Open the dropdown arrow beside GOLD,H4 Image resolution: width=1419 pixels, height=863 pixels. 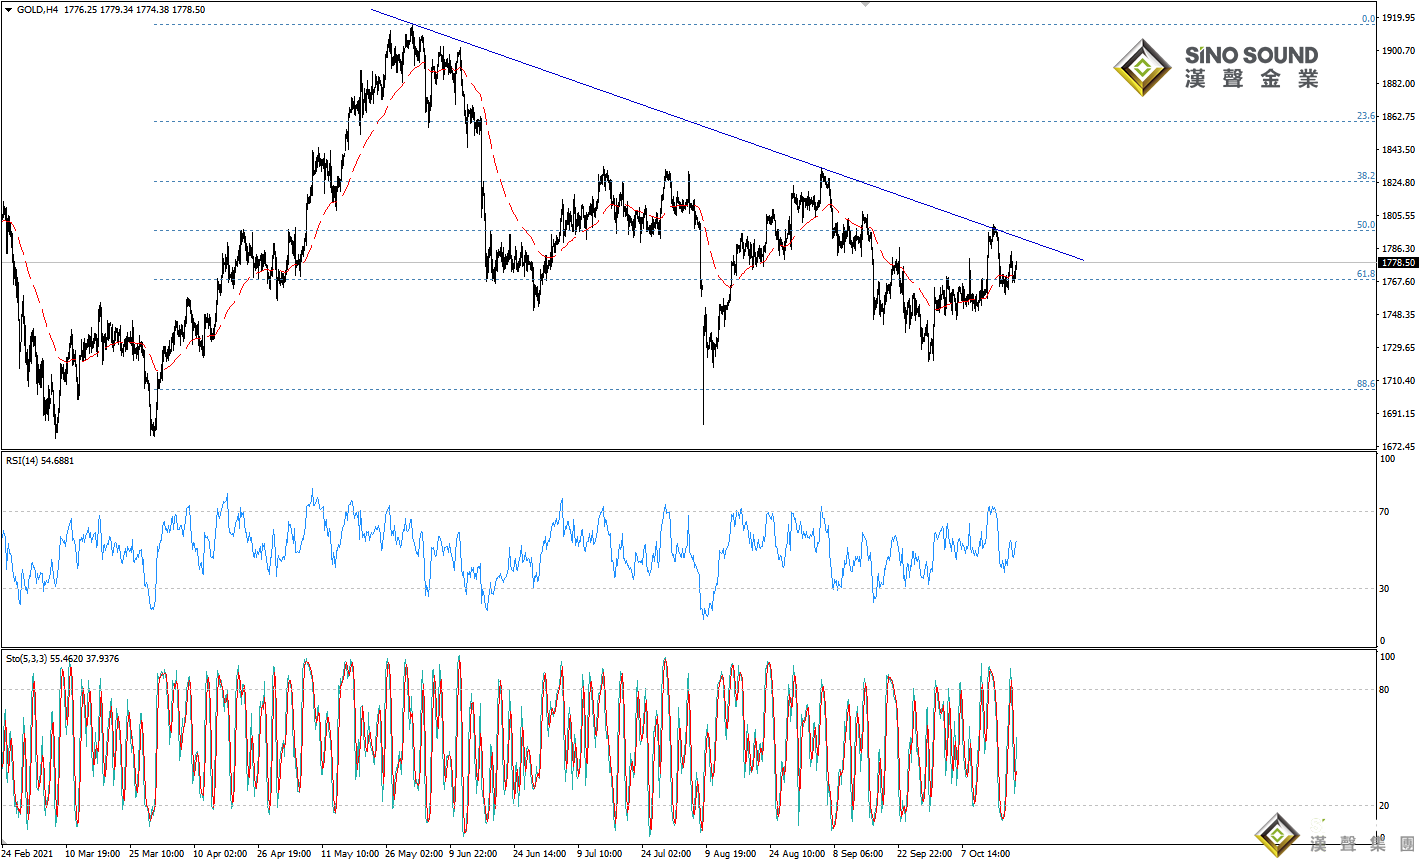[x=9, y=9]
